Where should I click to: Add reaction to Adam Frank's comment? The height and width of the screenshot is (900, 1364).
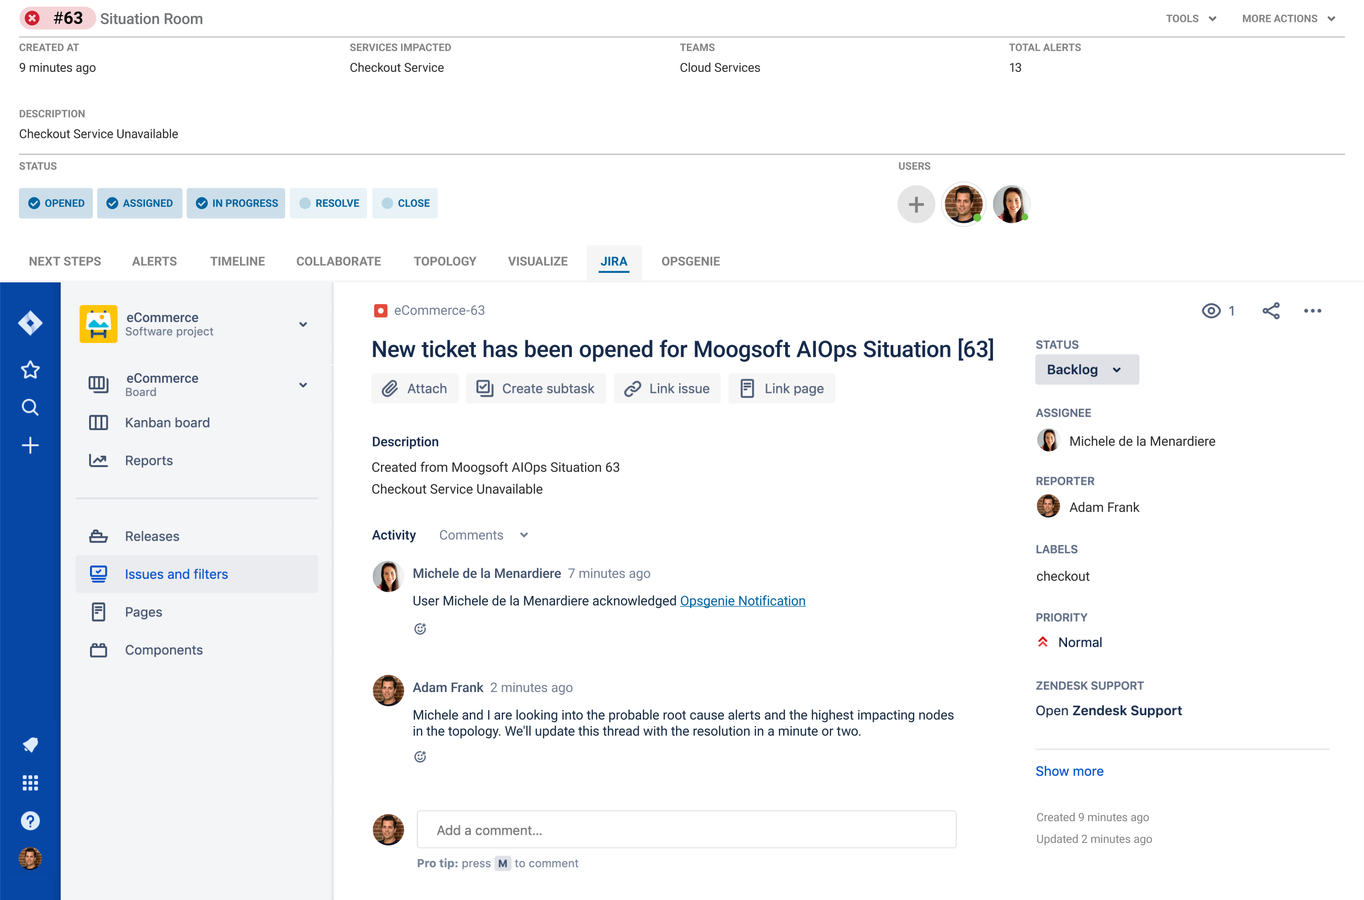tap(420, 757)
